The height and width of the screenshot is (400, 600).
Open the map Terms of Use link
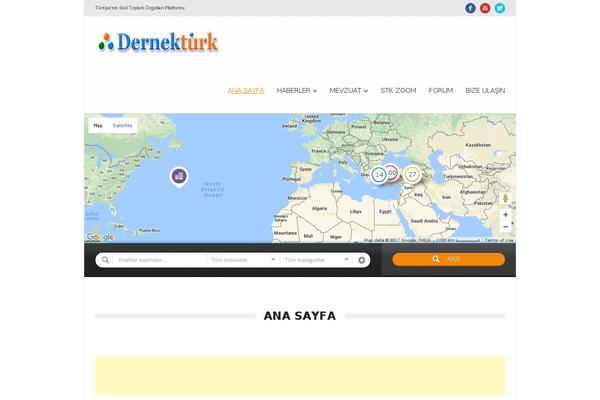point(499,240)
